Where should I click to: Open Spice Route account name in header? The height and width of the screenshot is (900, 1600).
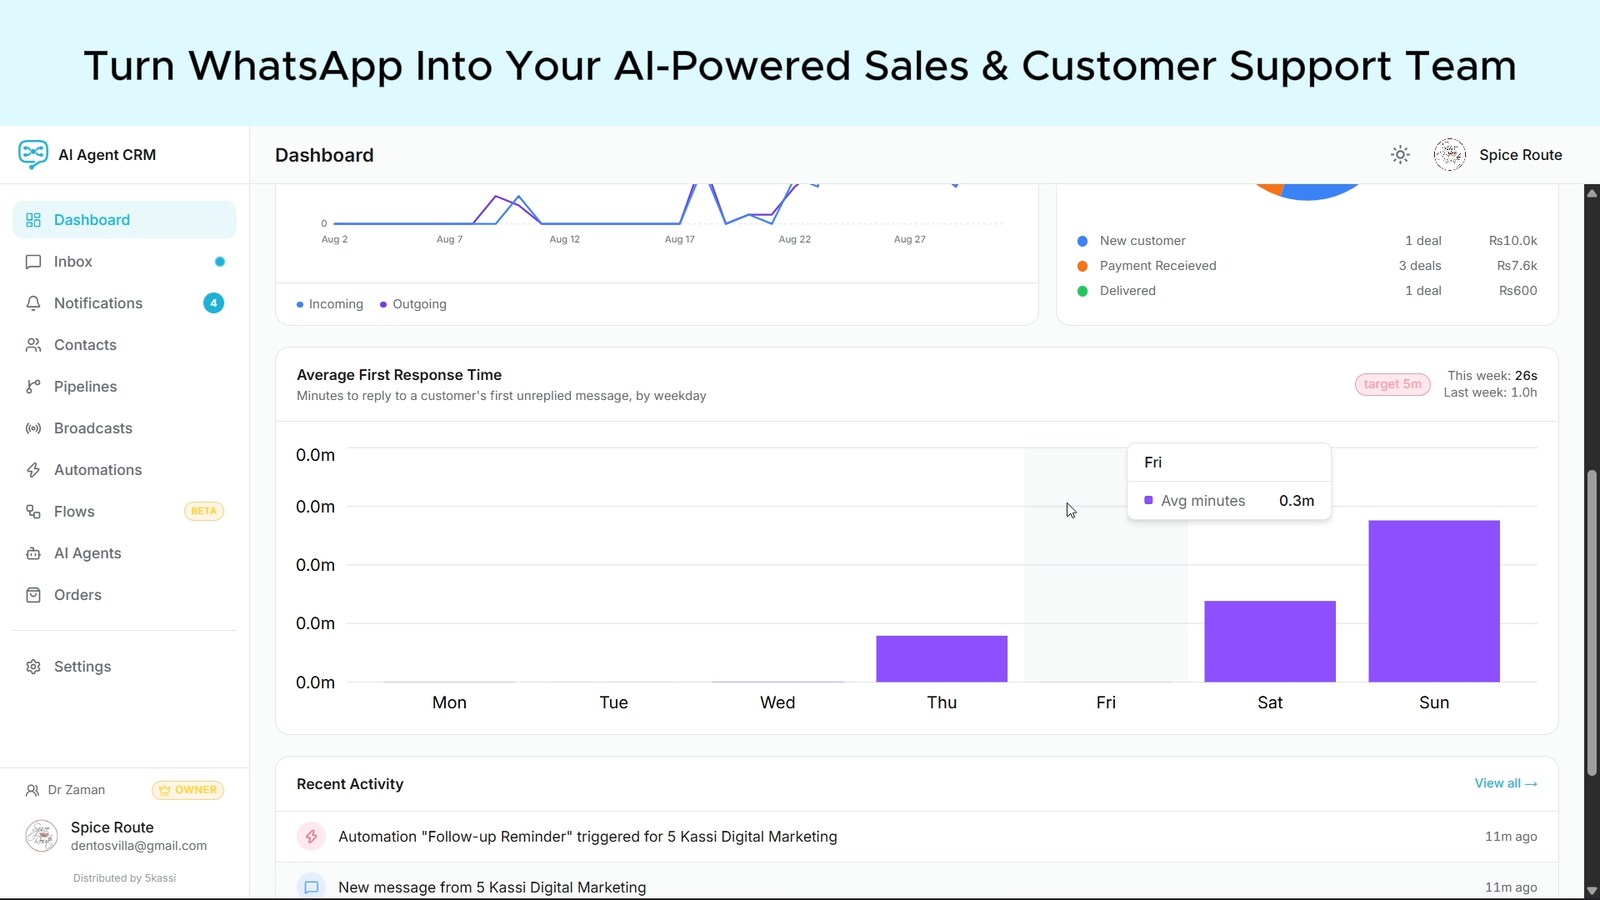1520,155
